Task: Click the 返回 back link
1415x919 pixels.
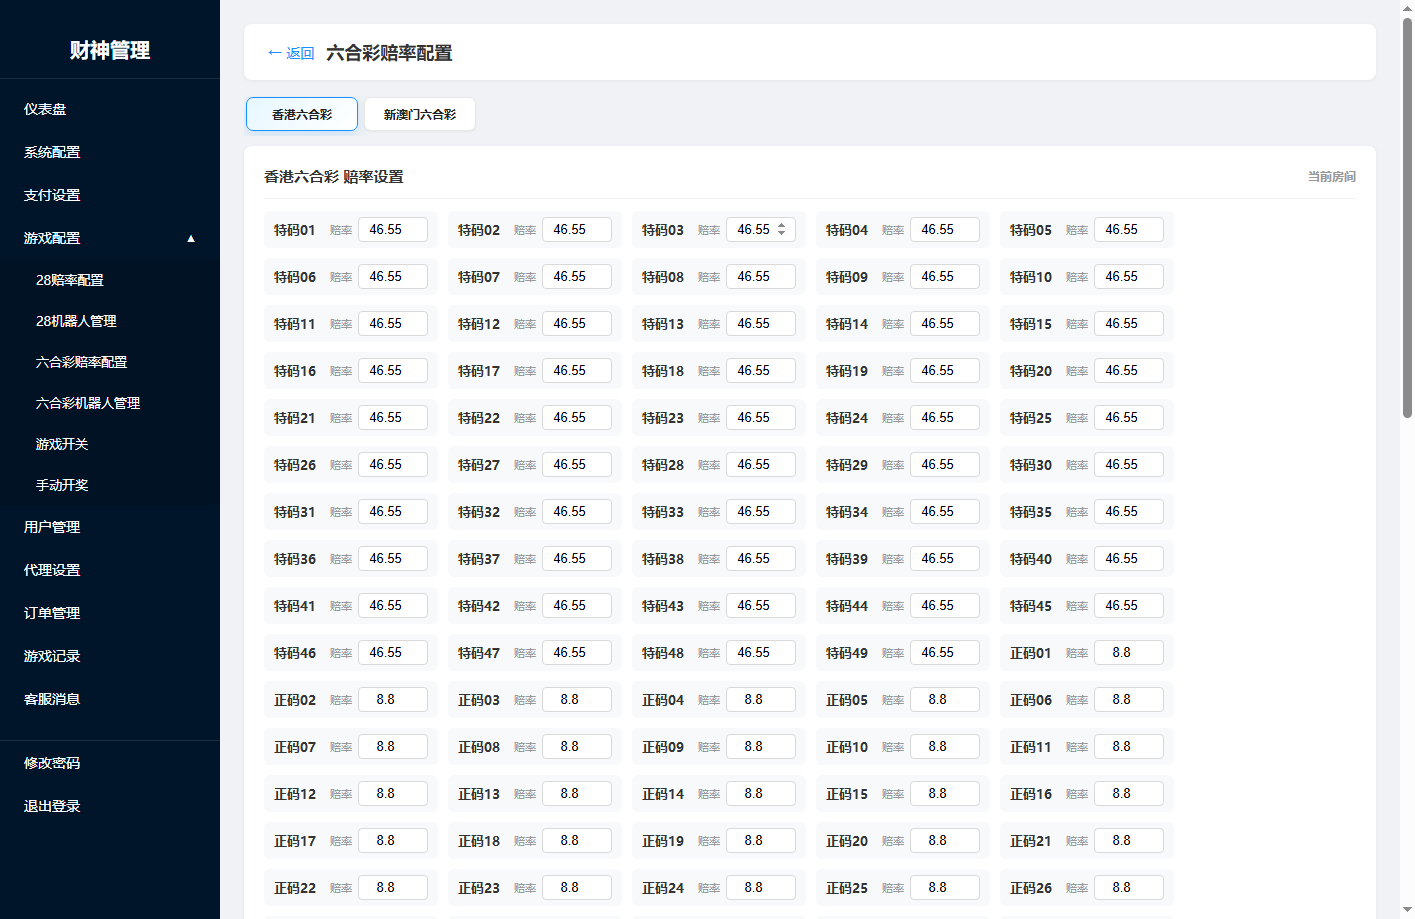Action: (x=291, y=53)
